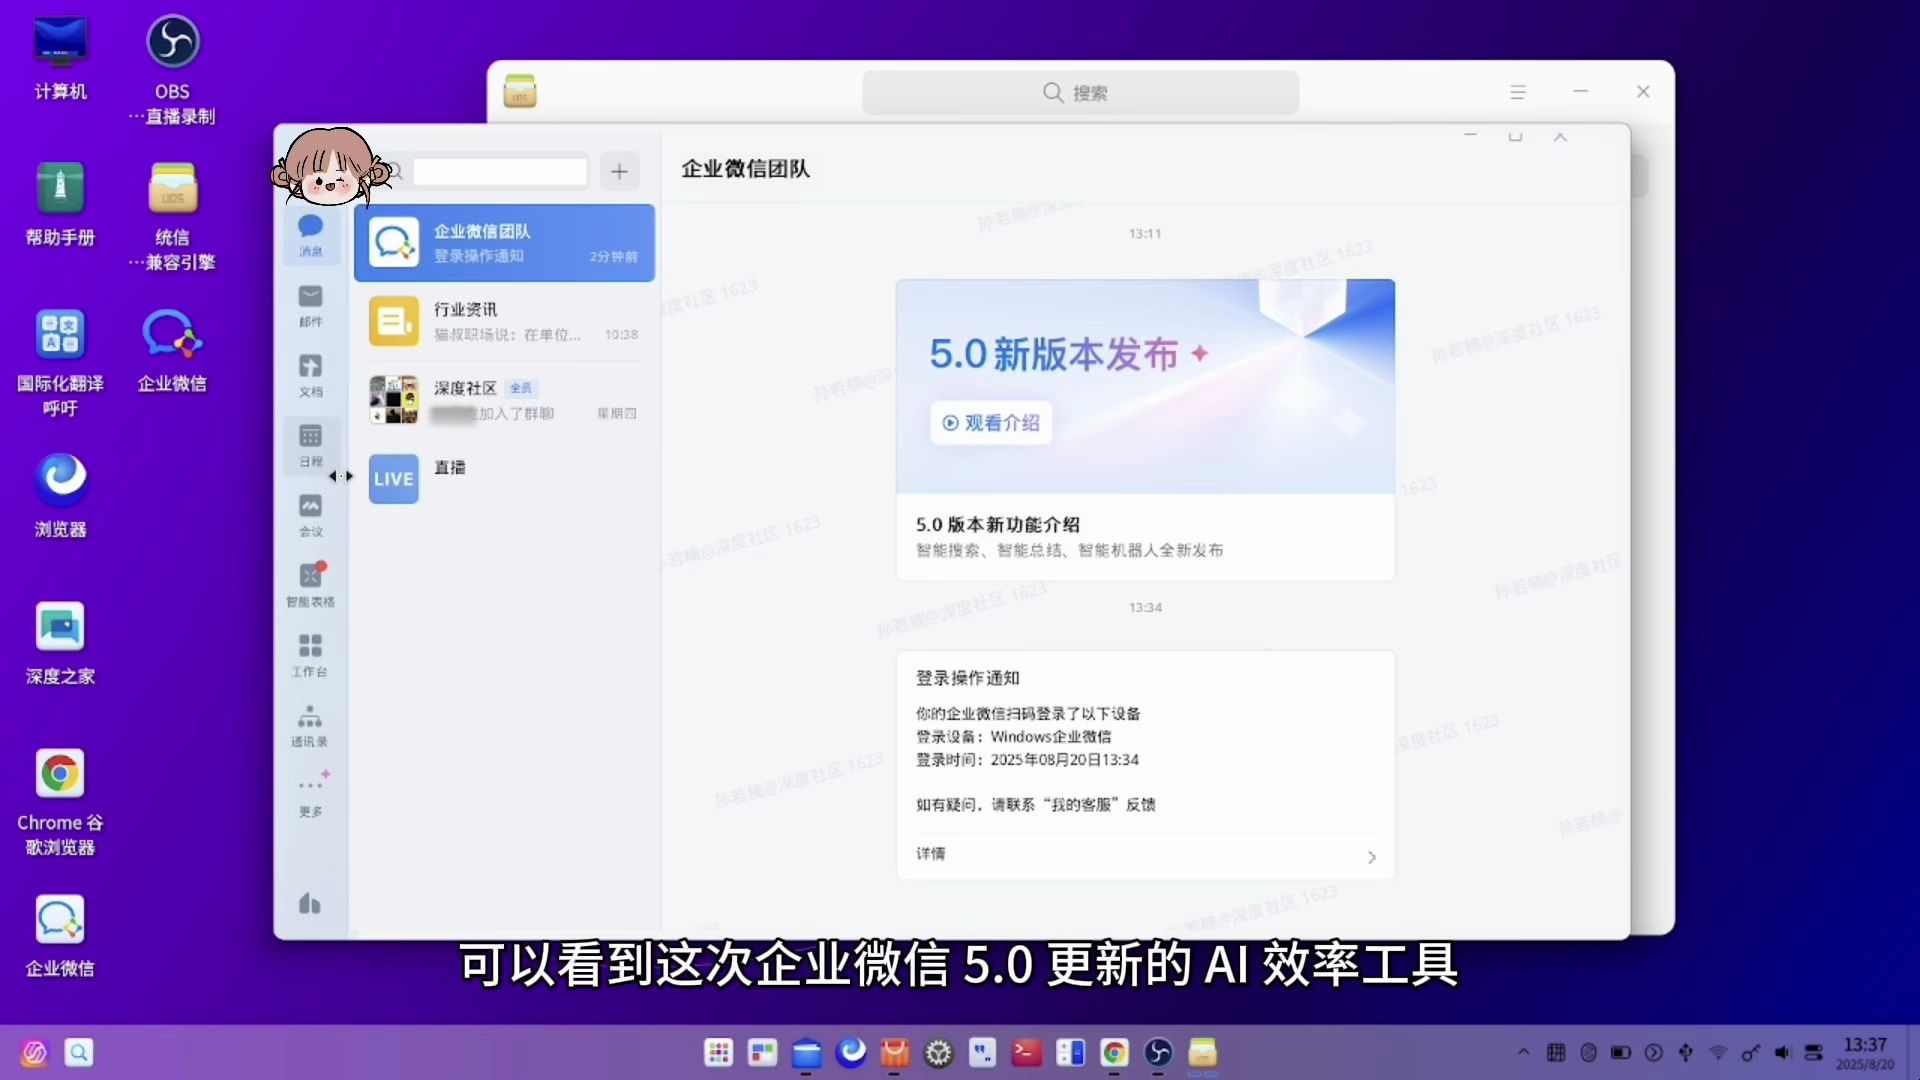This screenshot has height=1080, width=1920.
Task: Open the calculator icon in taskbar
Action: [x=1070, y=1052]
